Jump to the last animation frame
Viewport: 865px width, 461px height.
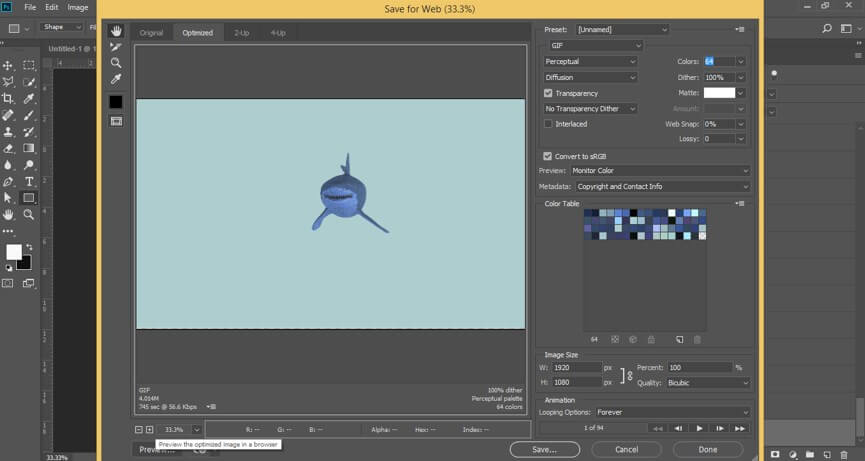pyautogui.click(x=740, y=428)
